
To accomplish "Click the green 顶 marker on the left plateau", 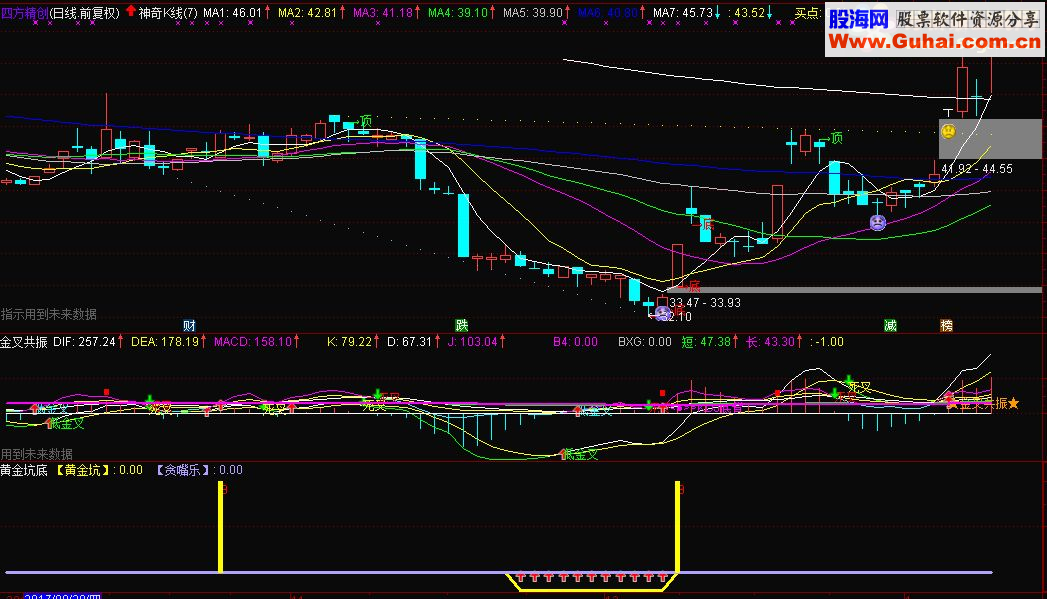I will coord(366,121).
